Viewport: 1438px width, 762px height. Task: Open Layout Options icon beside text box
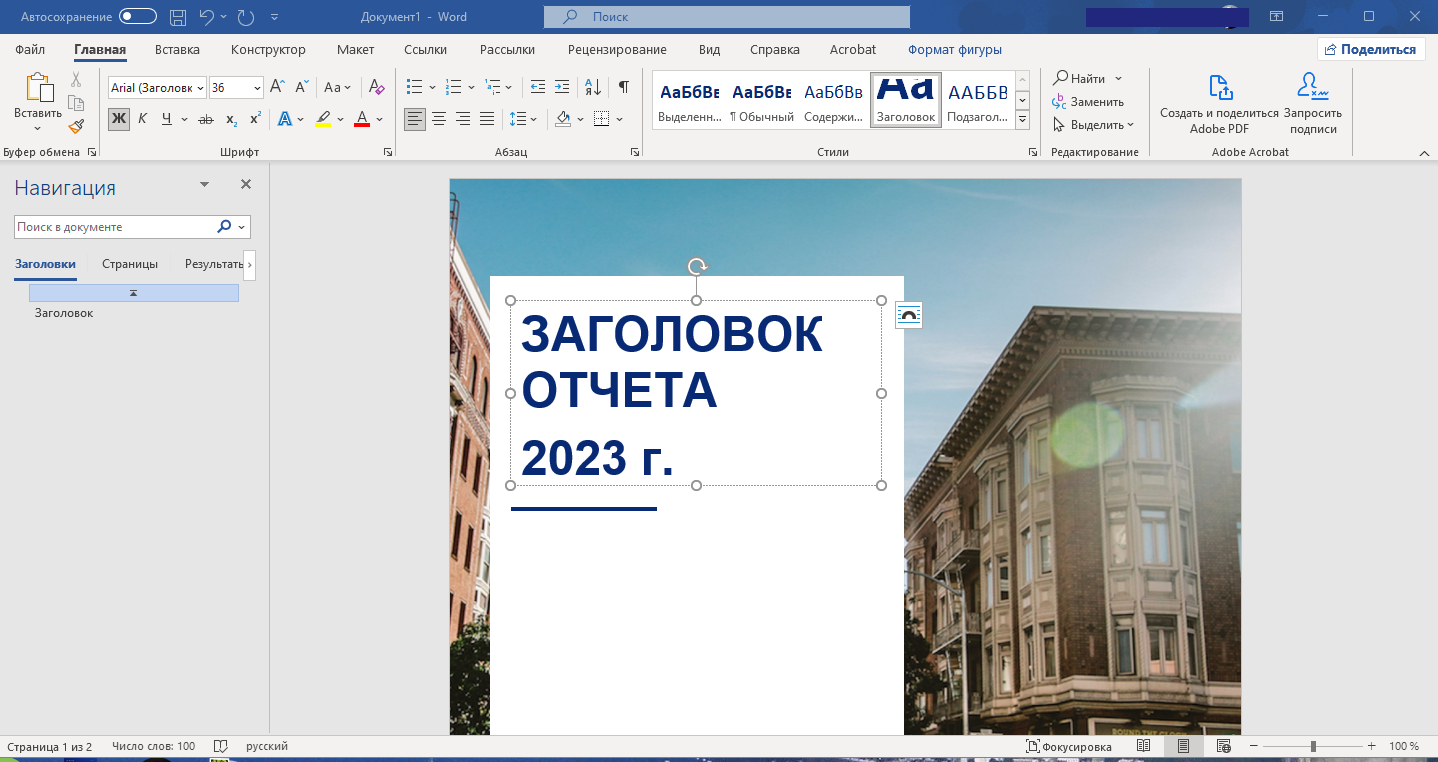908,315
